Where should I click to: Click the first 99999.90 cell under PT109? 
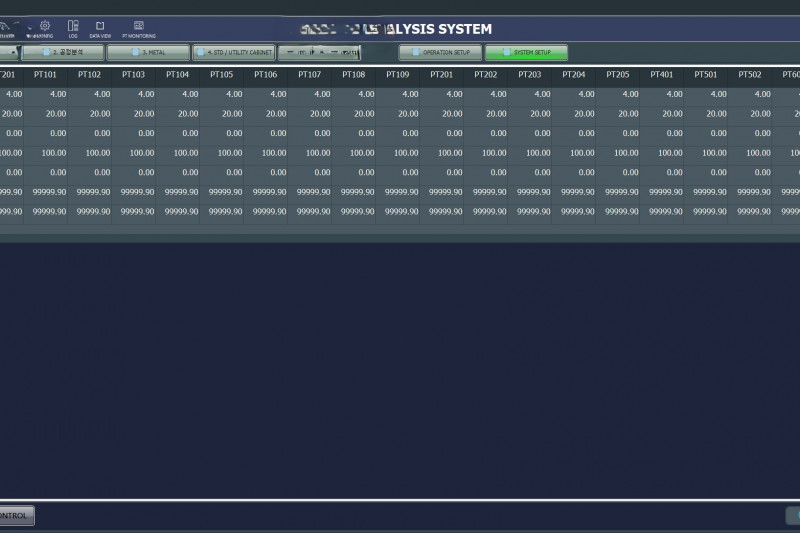pos(398,192)
